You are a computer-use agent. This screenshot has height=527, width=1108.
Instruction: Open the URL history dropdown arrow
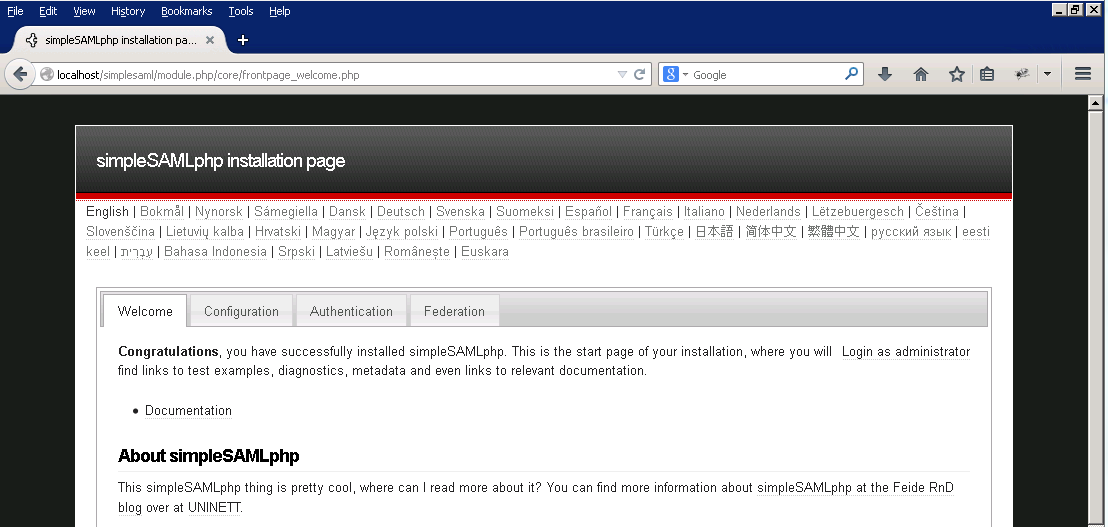[x=622, y=74]
